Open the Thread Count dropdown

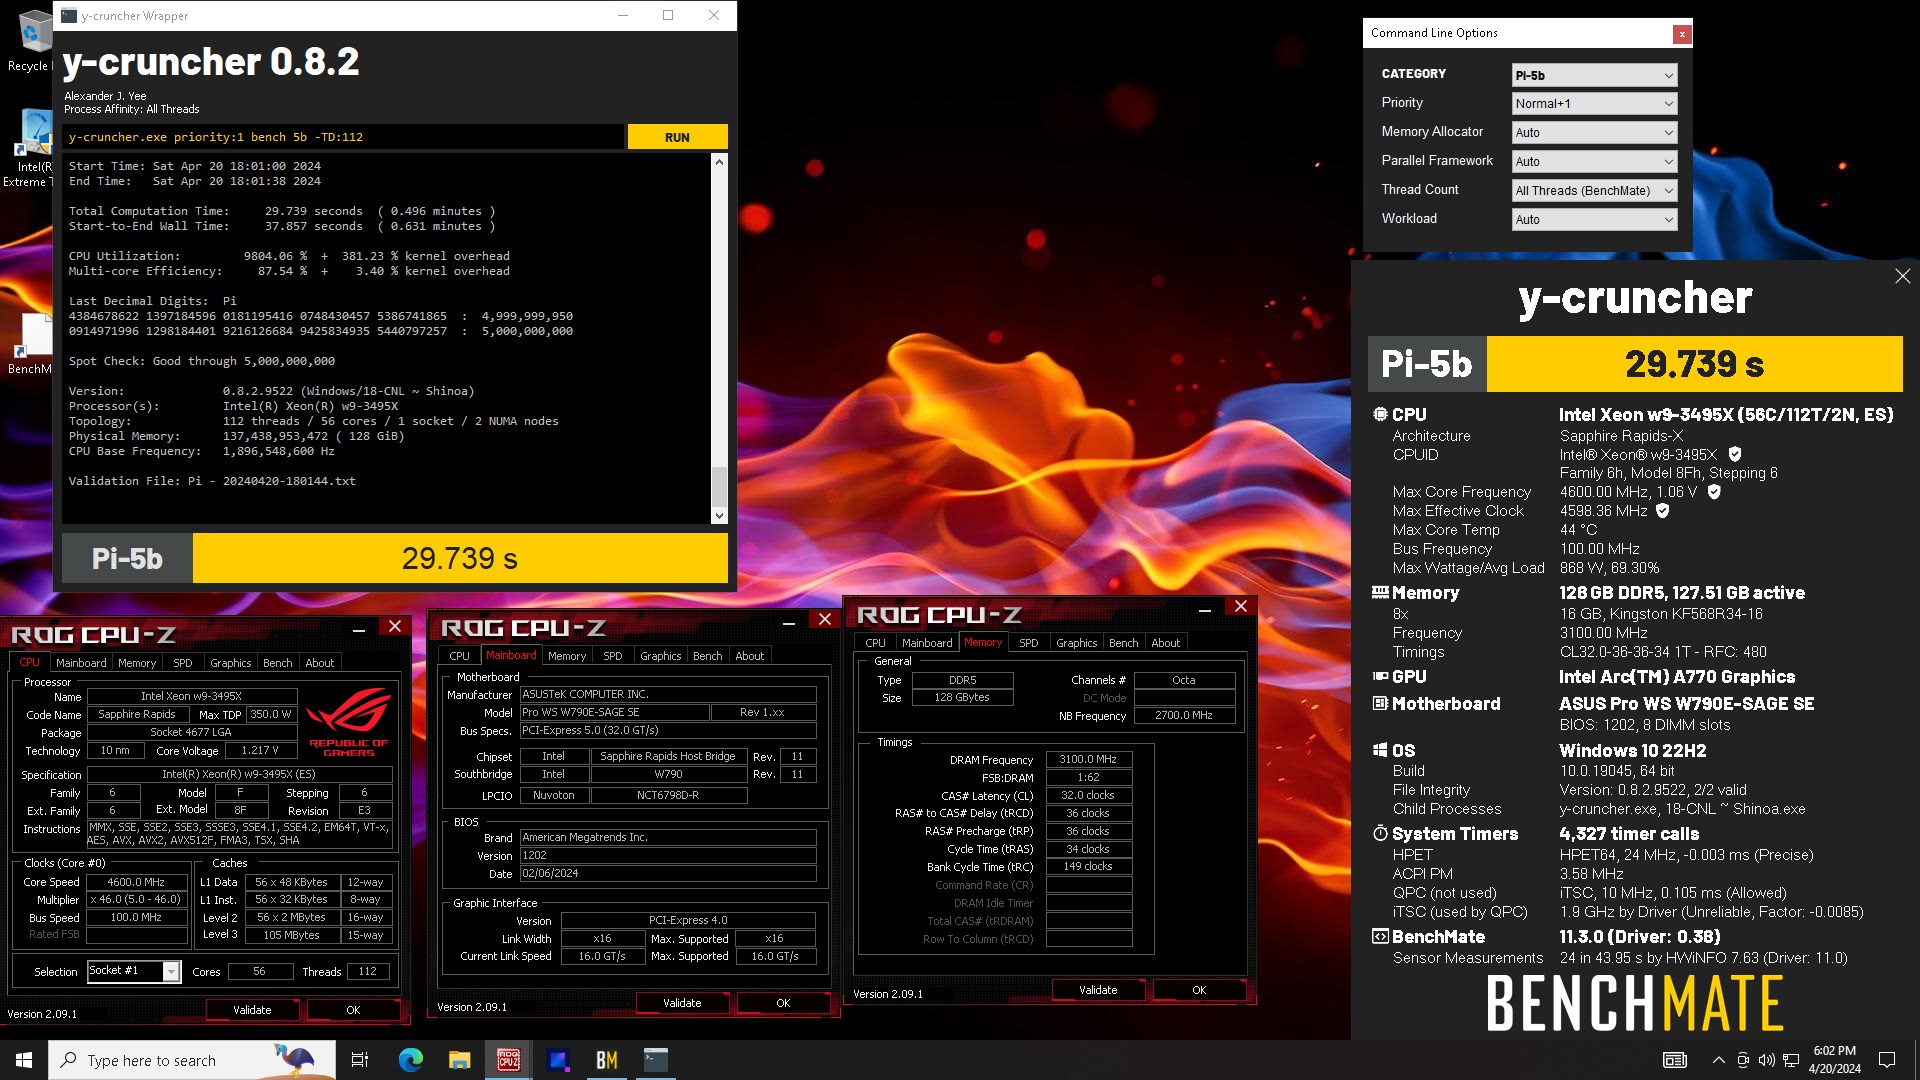coord(1594,191)
